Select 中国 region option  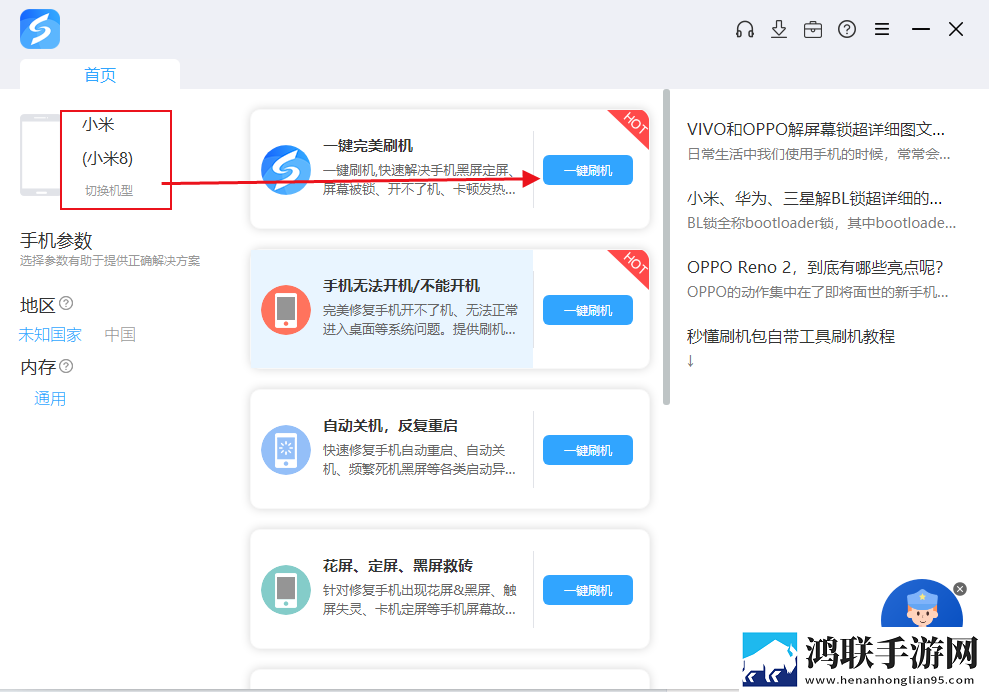point(120,334)
